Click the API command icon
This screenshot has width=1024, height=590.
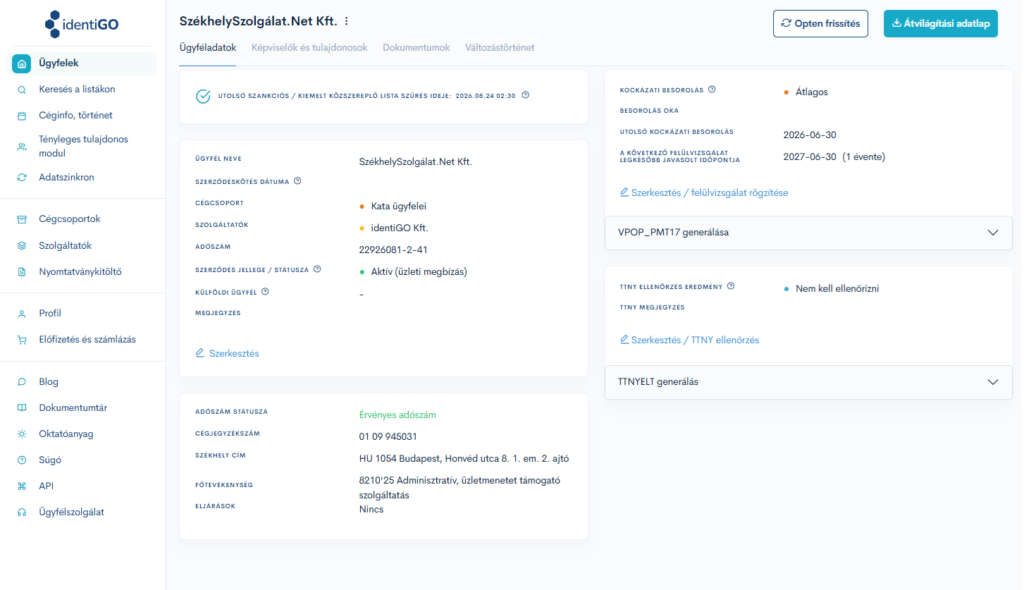coord(22,486)
